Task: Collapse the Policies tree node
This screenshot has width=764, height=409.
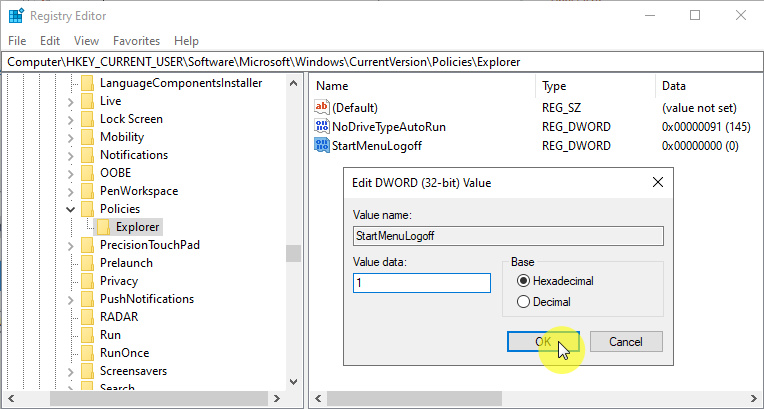Action: (x=71, y=209)
